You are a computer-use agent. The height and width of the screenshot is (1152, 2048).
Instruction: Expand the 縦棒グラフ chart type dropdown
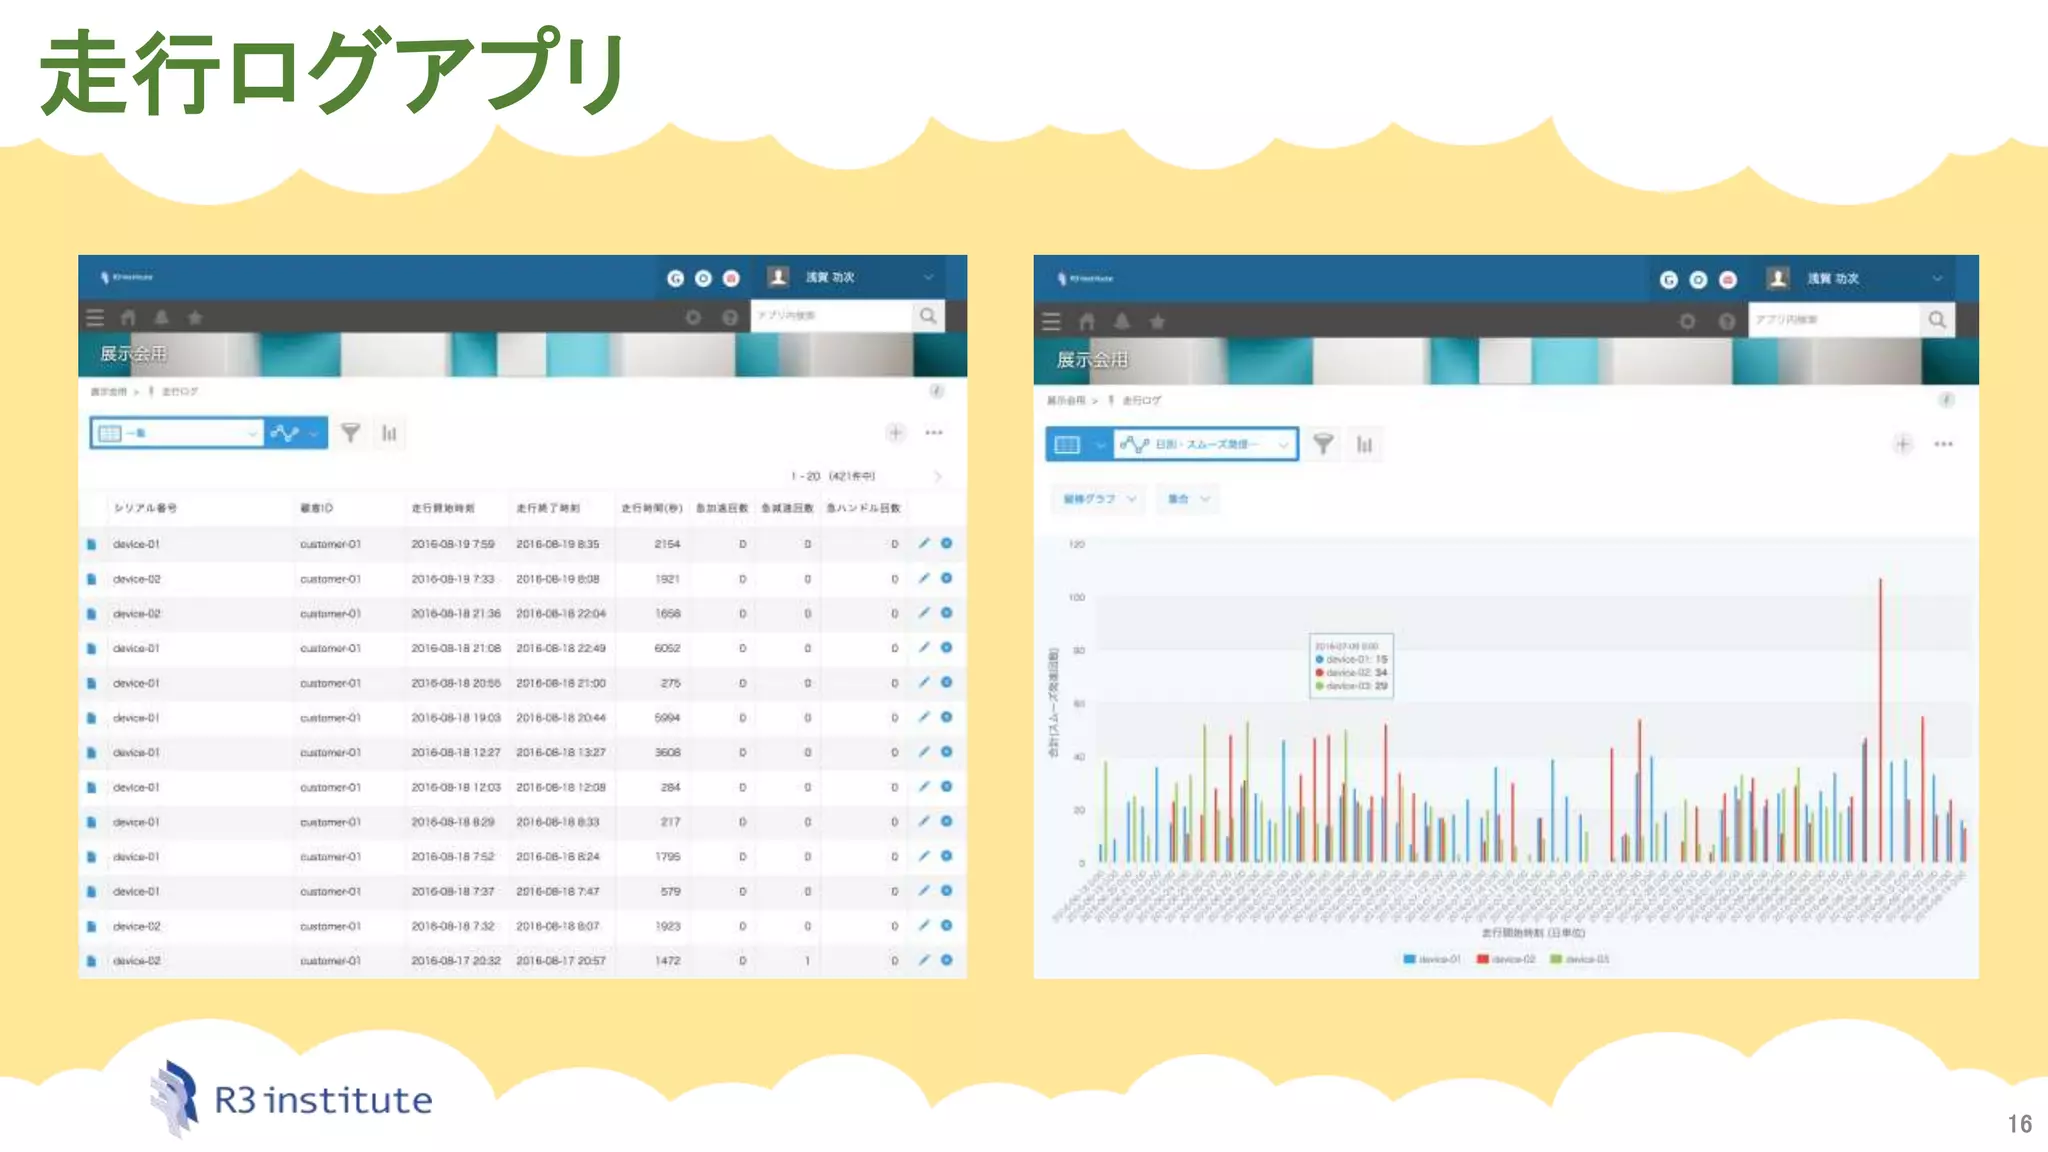[x=1099, y=499]
